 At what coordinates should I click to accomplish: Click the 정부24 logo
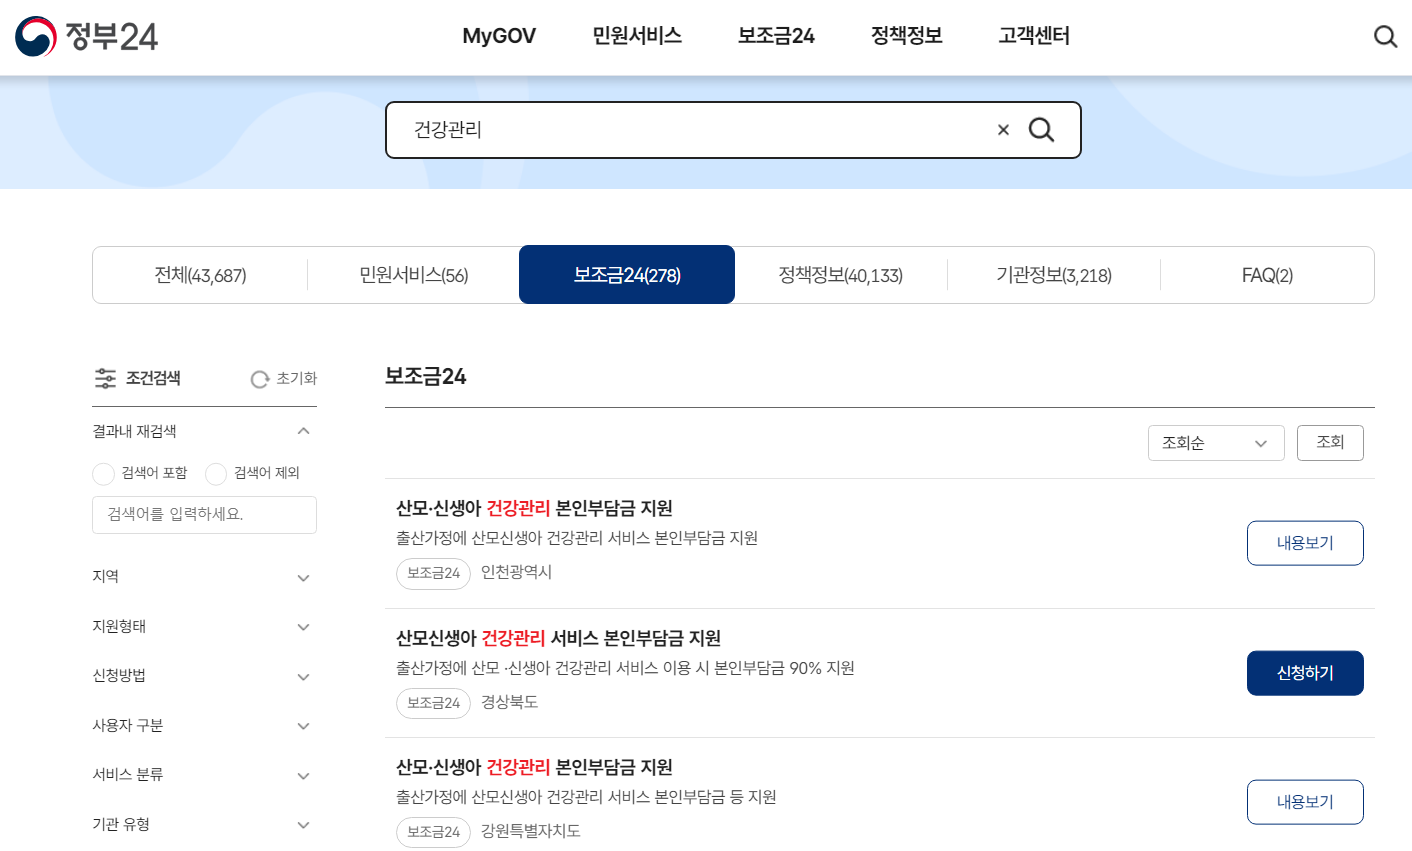coord(86,37)
